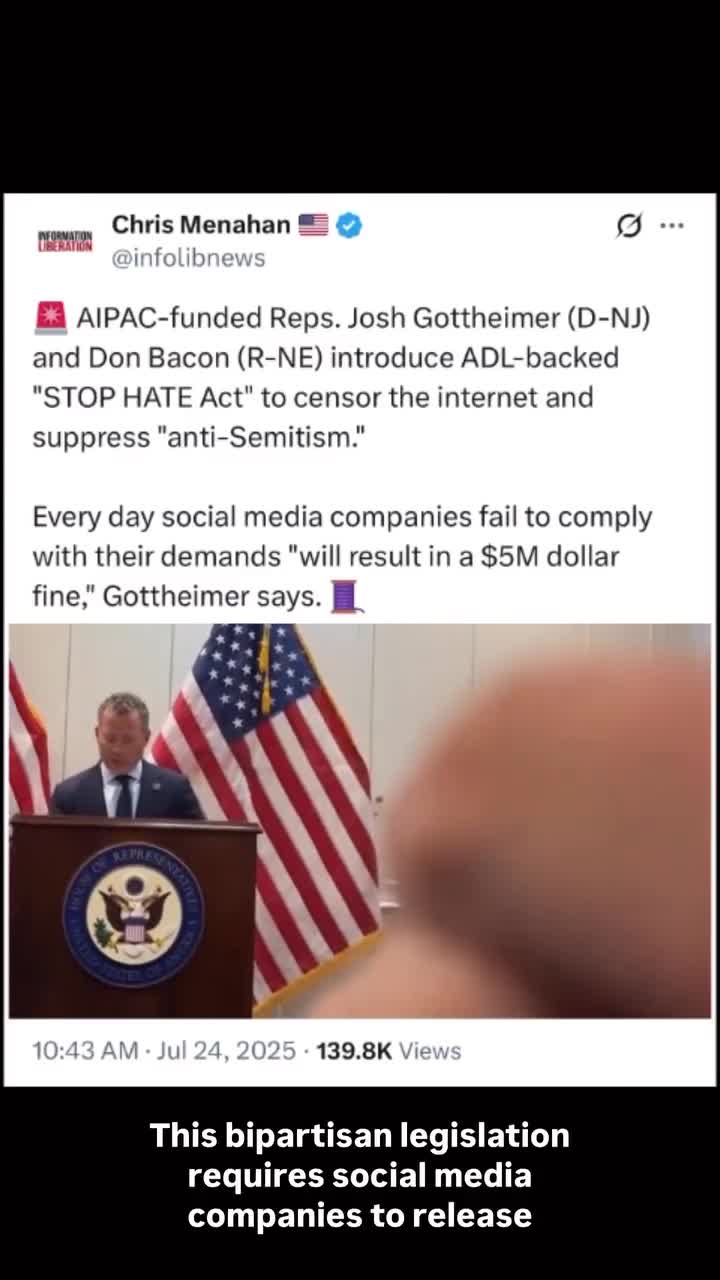Visit the @infolibnews handle

click(188, 258)
